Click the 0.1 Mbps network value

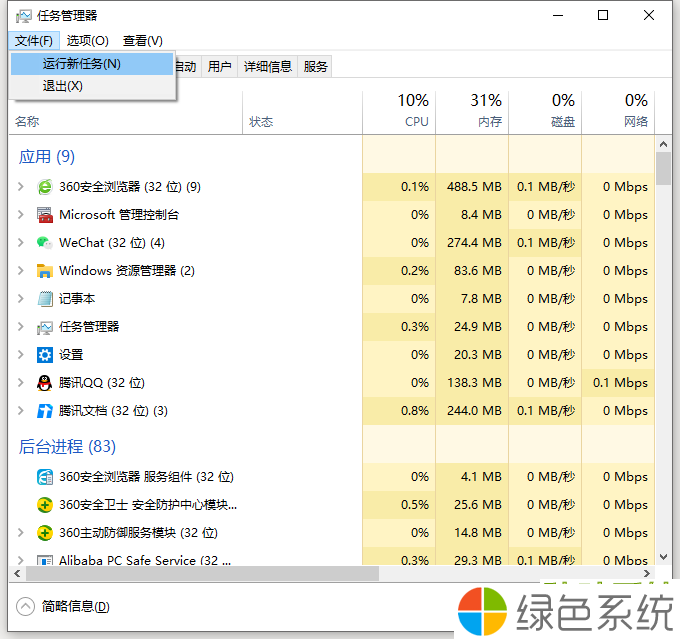click(x=620, y=383)
